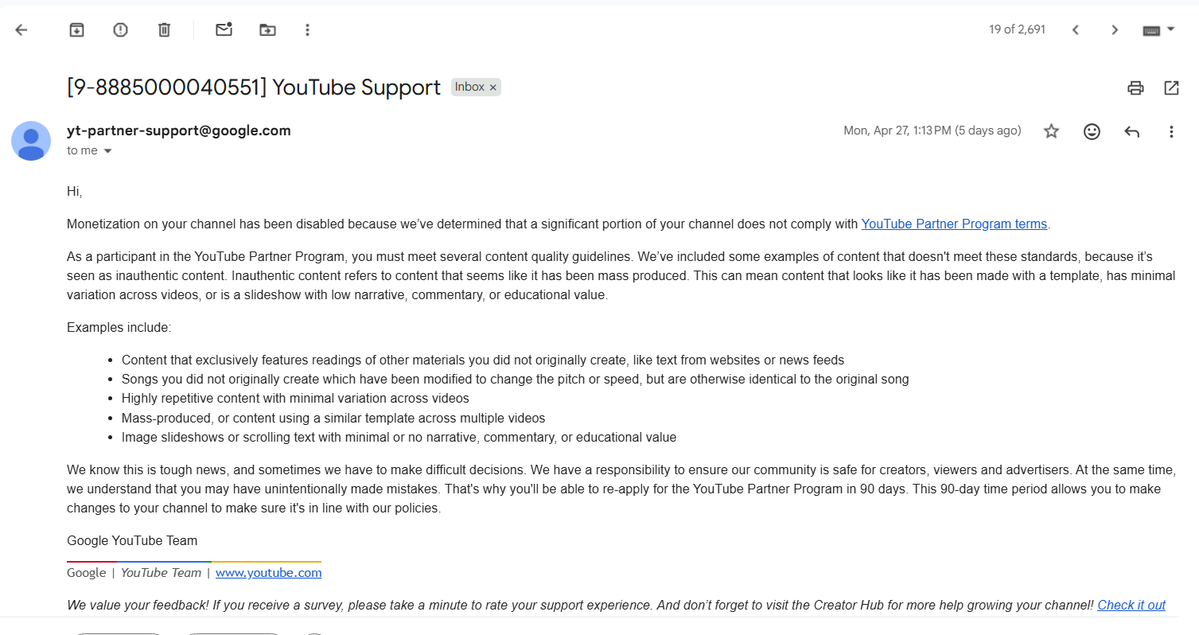Screen dimensions: 1199x635
Task: Open the YouTube Partner Program terms link
Action: point(954,224)
